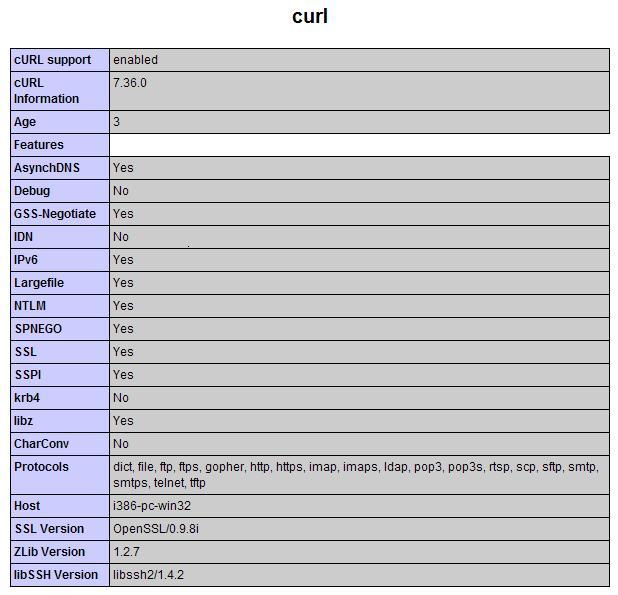The height and width of the screenshot is (595, 618).
Task: Click 'Yes' in the SSPI row
Action: coord(123,375)
